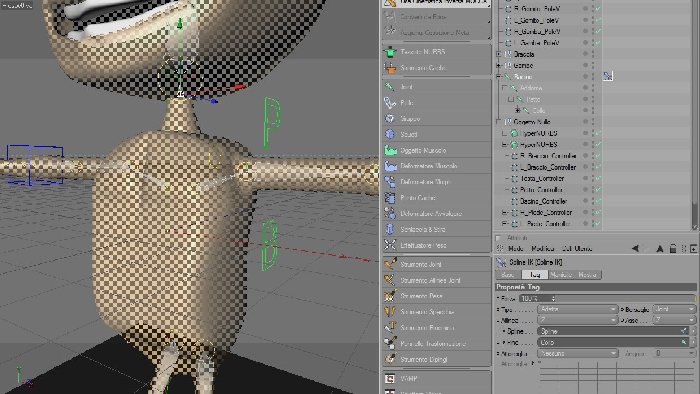Switch to the Mostra tab
The width and height of the screenshot is (700, 394).
click(x=588, y=275)
